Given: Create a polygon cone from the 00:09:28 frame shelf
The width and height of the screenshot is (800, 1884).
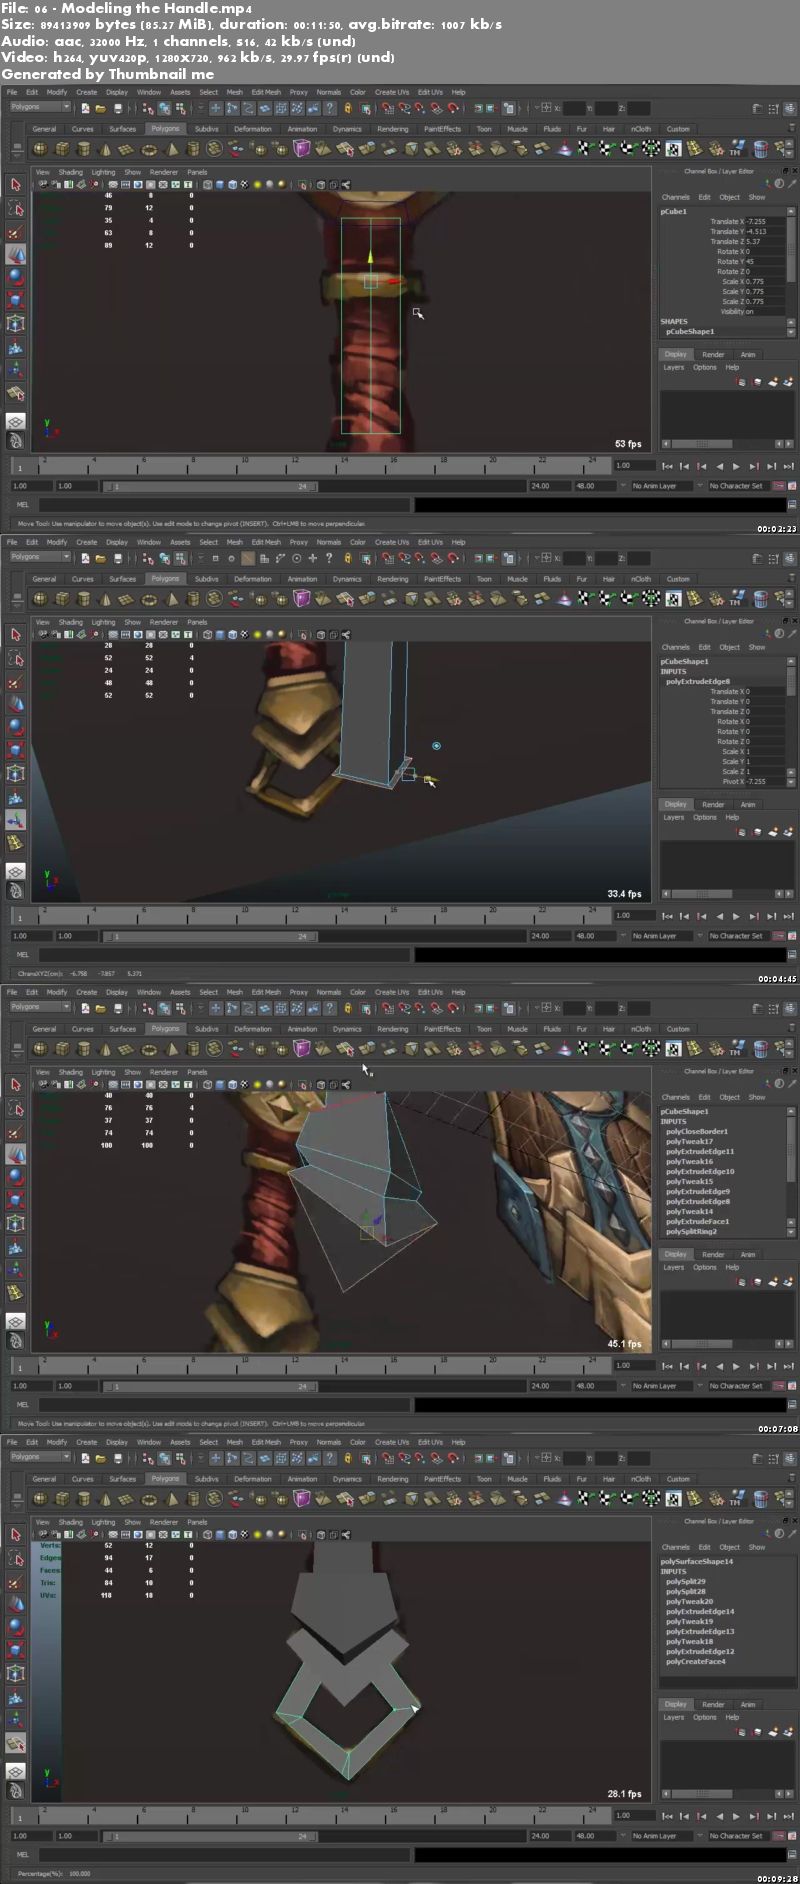Looking at the screenshot, I should tap(105, 1499).
